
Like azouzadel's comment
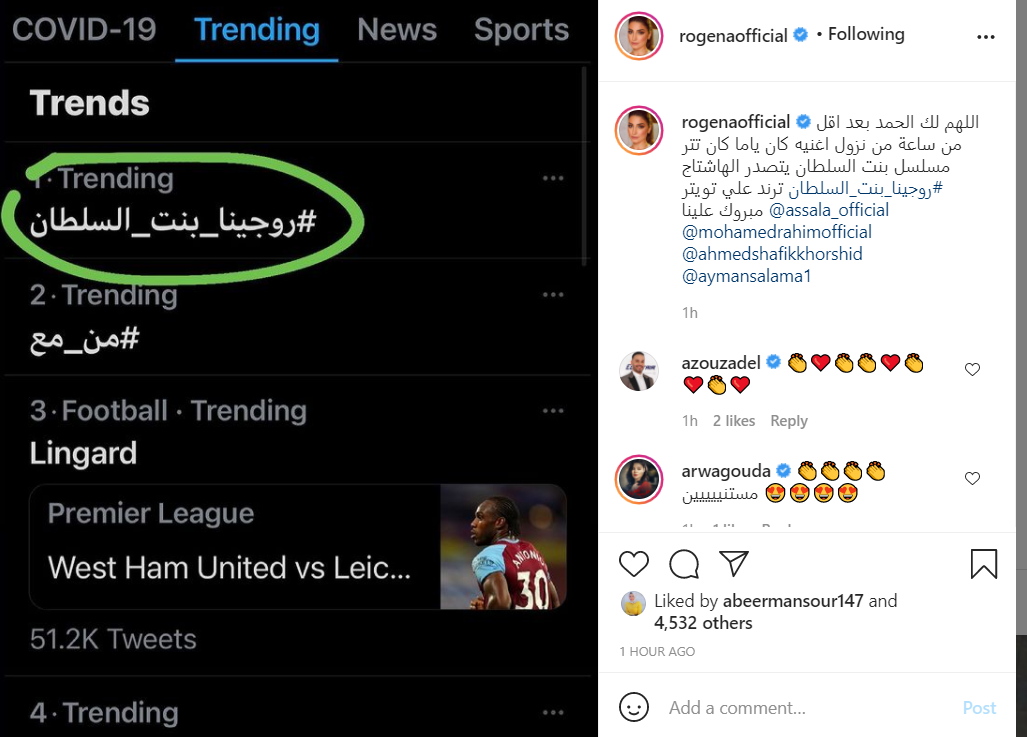point(972,370)
